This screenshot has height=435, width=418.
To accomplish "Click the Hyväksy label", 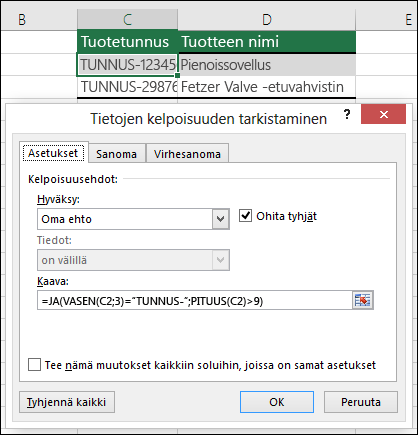I will [x=58, y=199].
